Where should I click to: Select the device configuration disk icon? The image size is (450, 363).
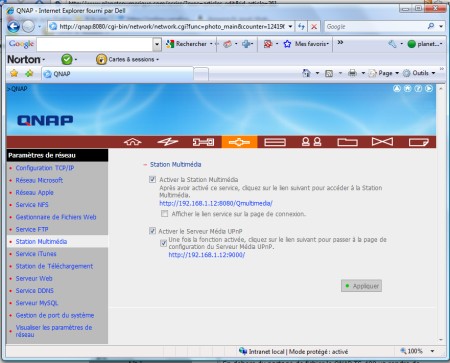(275, 142)
